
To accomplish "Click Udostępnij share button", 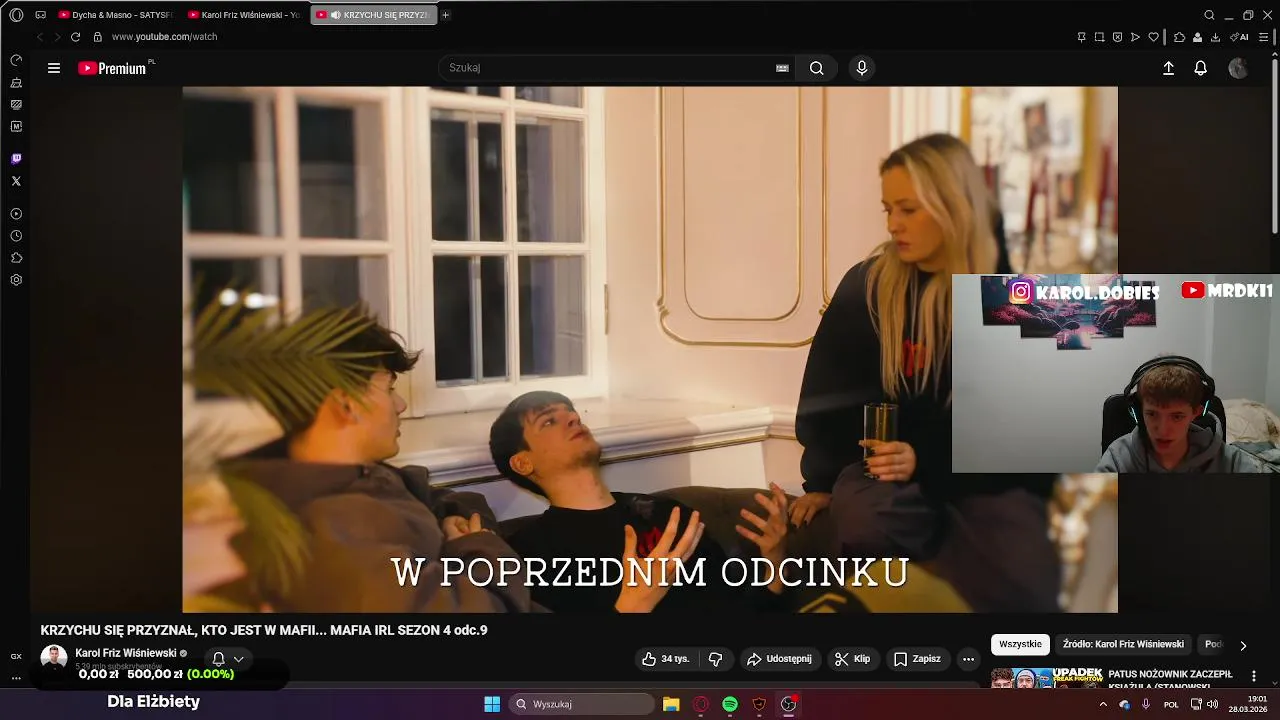I will point(779,659).
